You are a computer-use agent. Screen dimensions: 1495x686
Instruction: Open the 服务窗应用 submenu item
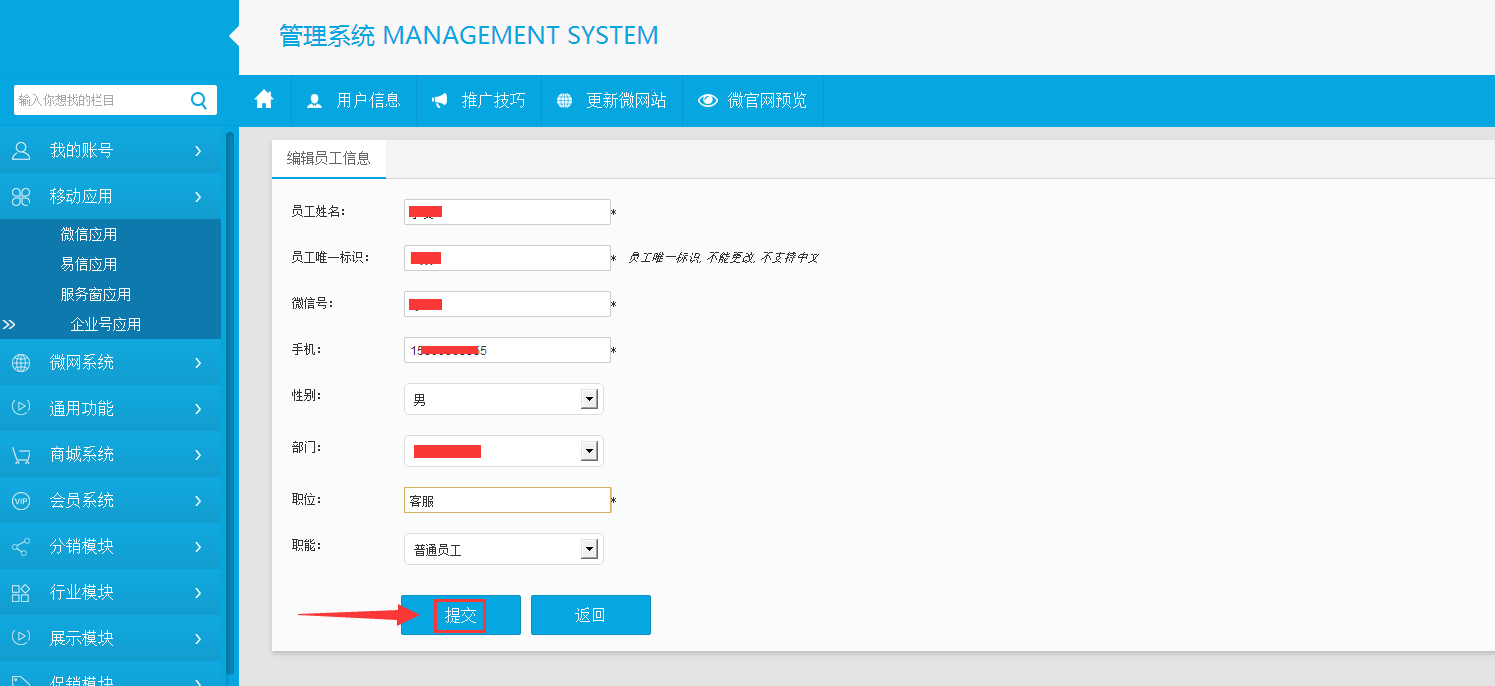pos(96,295)
